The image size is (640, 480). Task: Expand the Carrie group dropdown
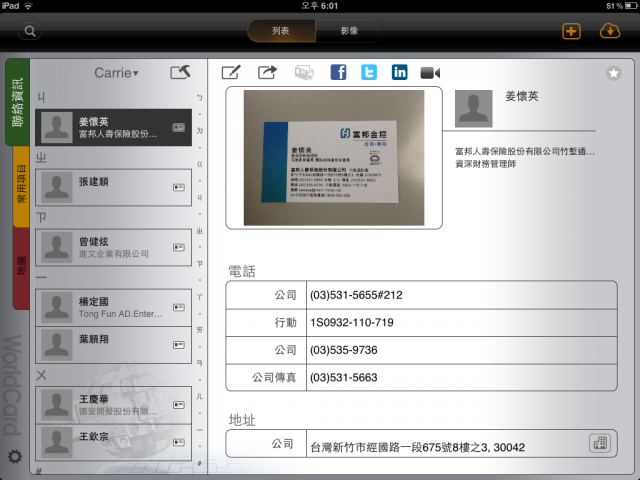tap(116, 73)
